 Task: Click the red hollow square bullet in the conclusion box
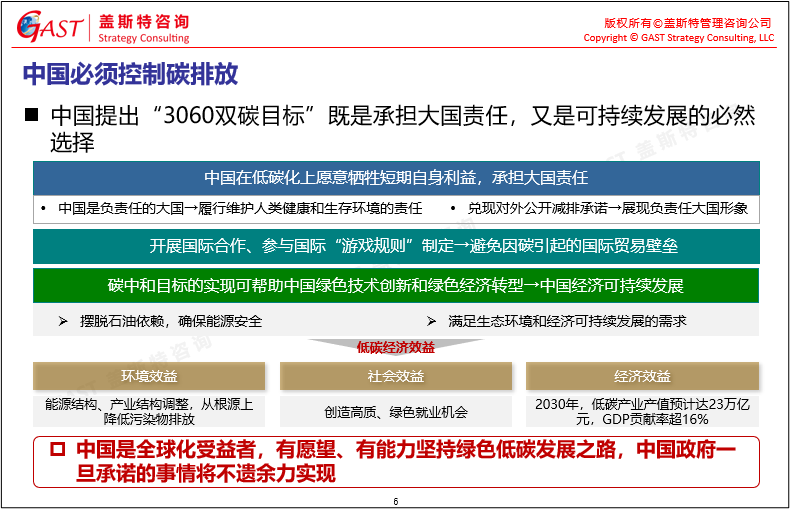tap(57, 451)
